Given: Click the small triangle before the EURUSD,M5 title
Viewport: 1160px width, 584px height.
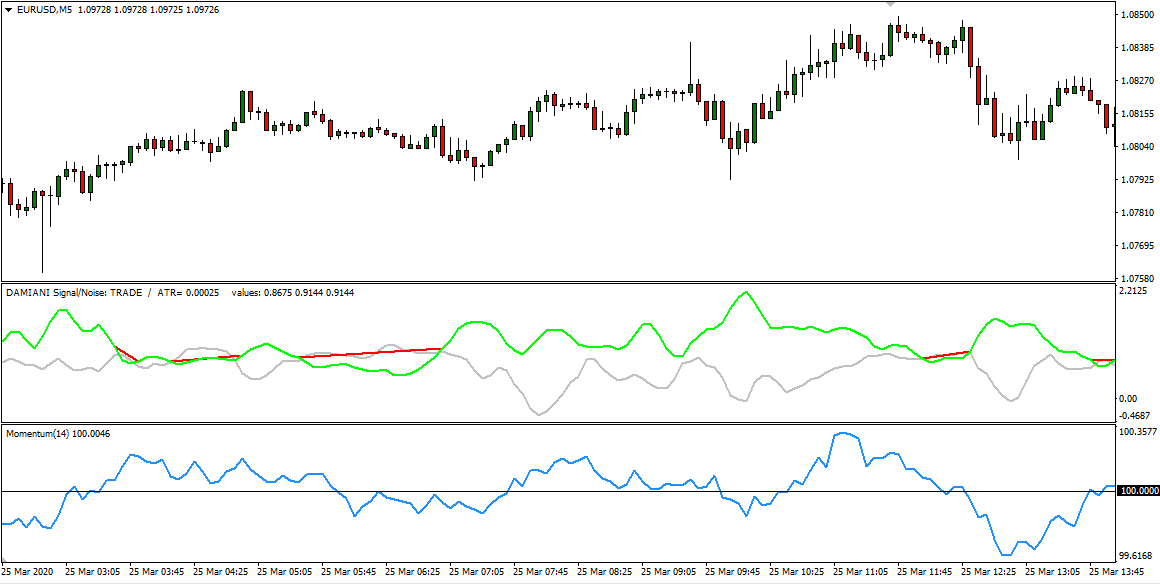Looking at the screenshot, I should click(7, 9).
